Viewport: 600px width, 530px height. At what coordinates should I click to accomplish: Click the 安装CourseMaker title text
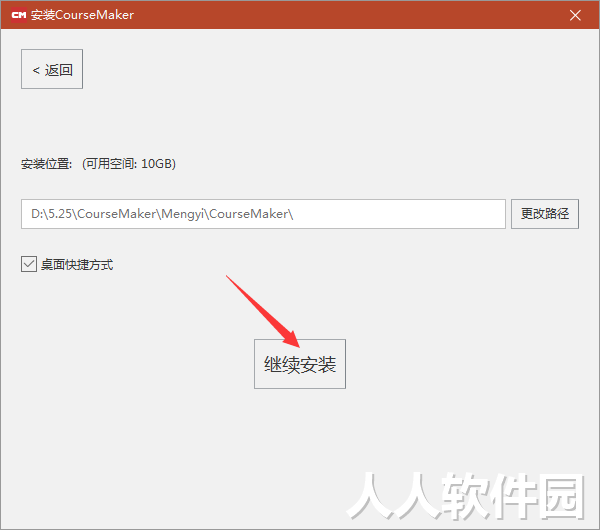(82, 15)
